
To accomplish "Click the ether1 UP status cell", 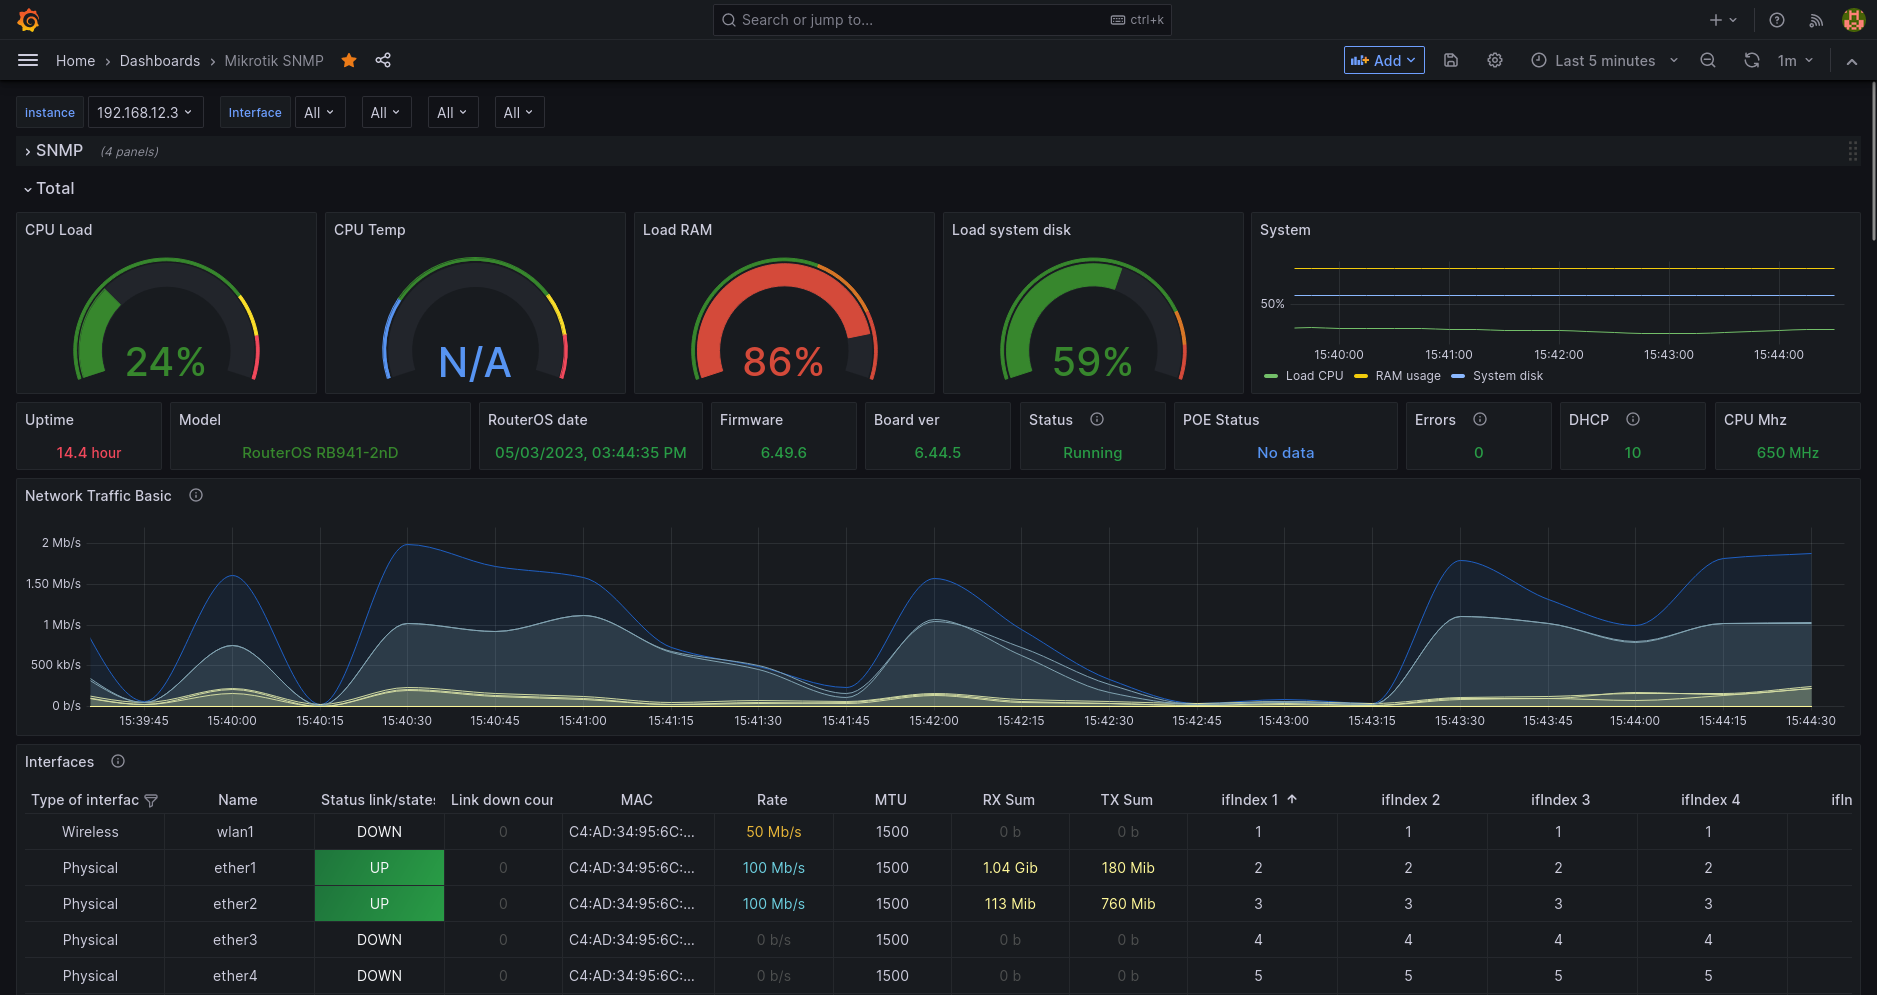I will pyautogui.click(x=379, y=868).
